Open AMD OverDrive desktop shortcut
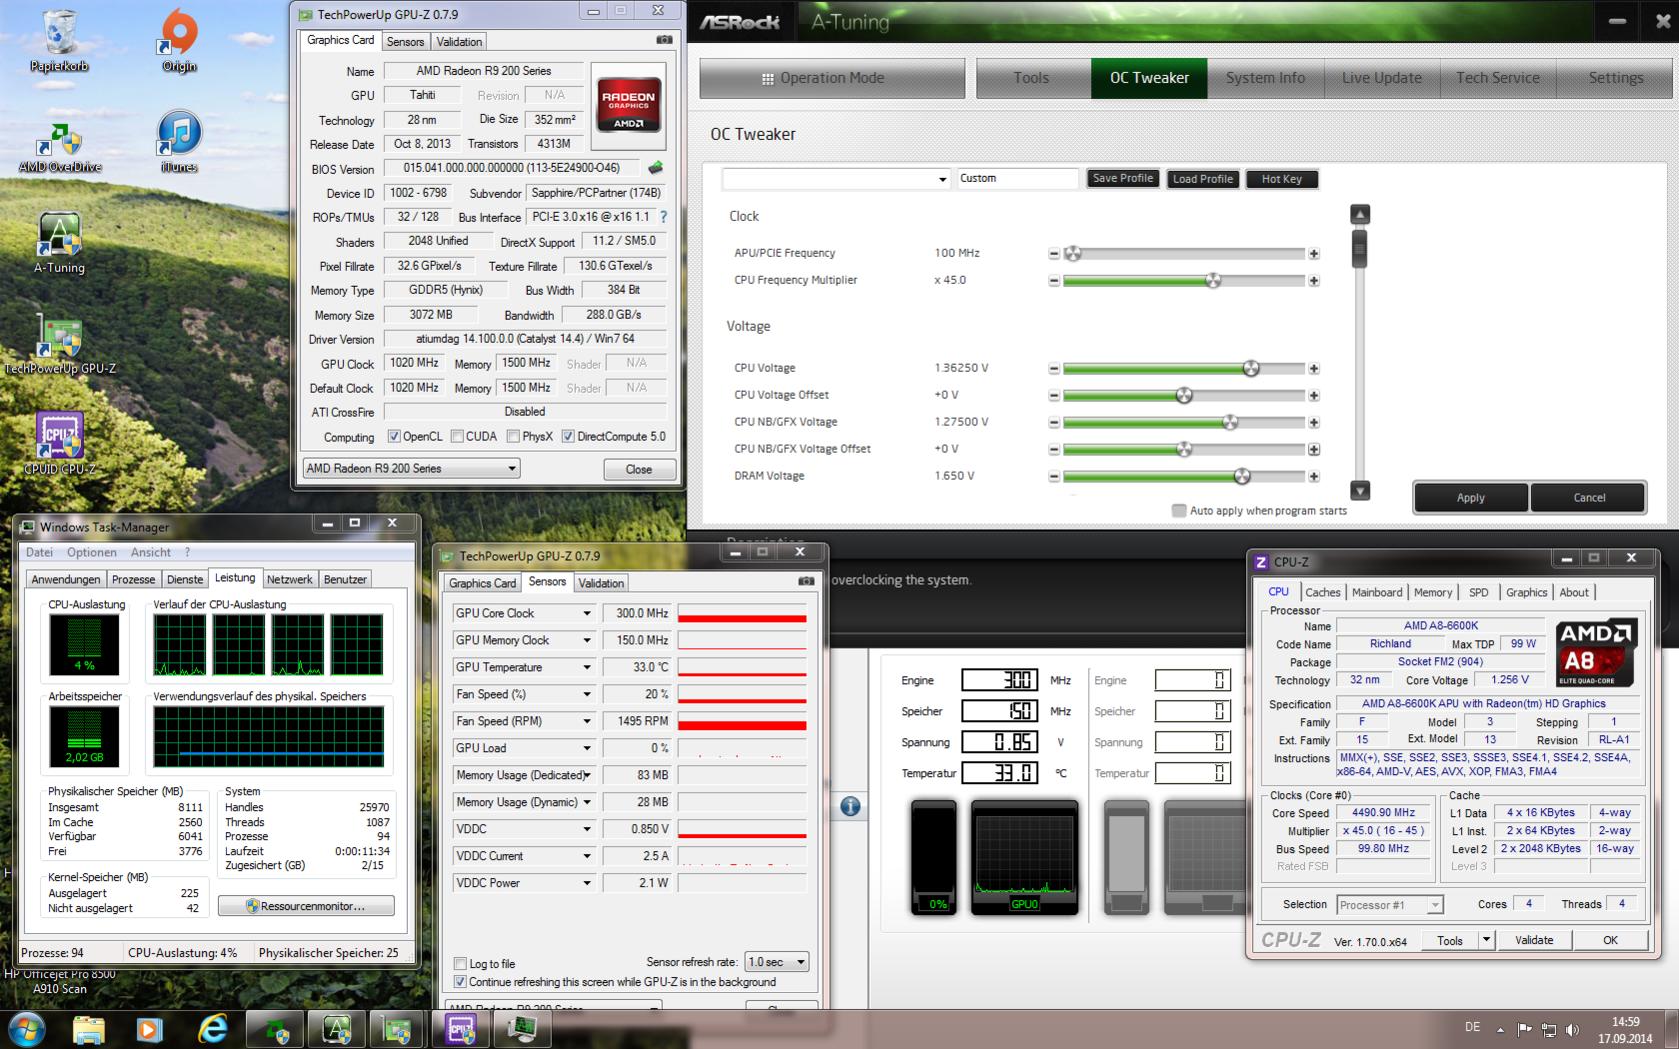This screenshot has width=1679, height=1049. (x=60, y=145)
